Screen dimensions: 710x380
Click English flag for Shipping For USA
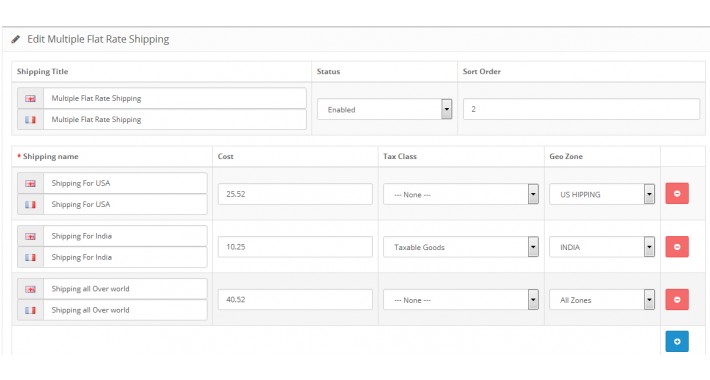point(30,183)
